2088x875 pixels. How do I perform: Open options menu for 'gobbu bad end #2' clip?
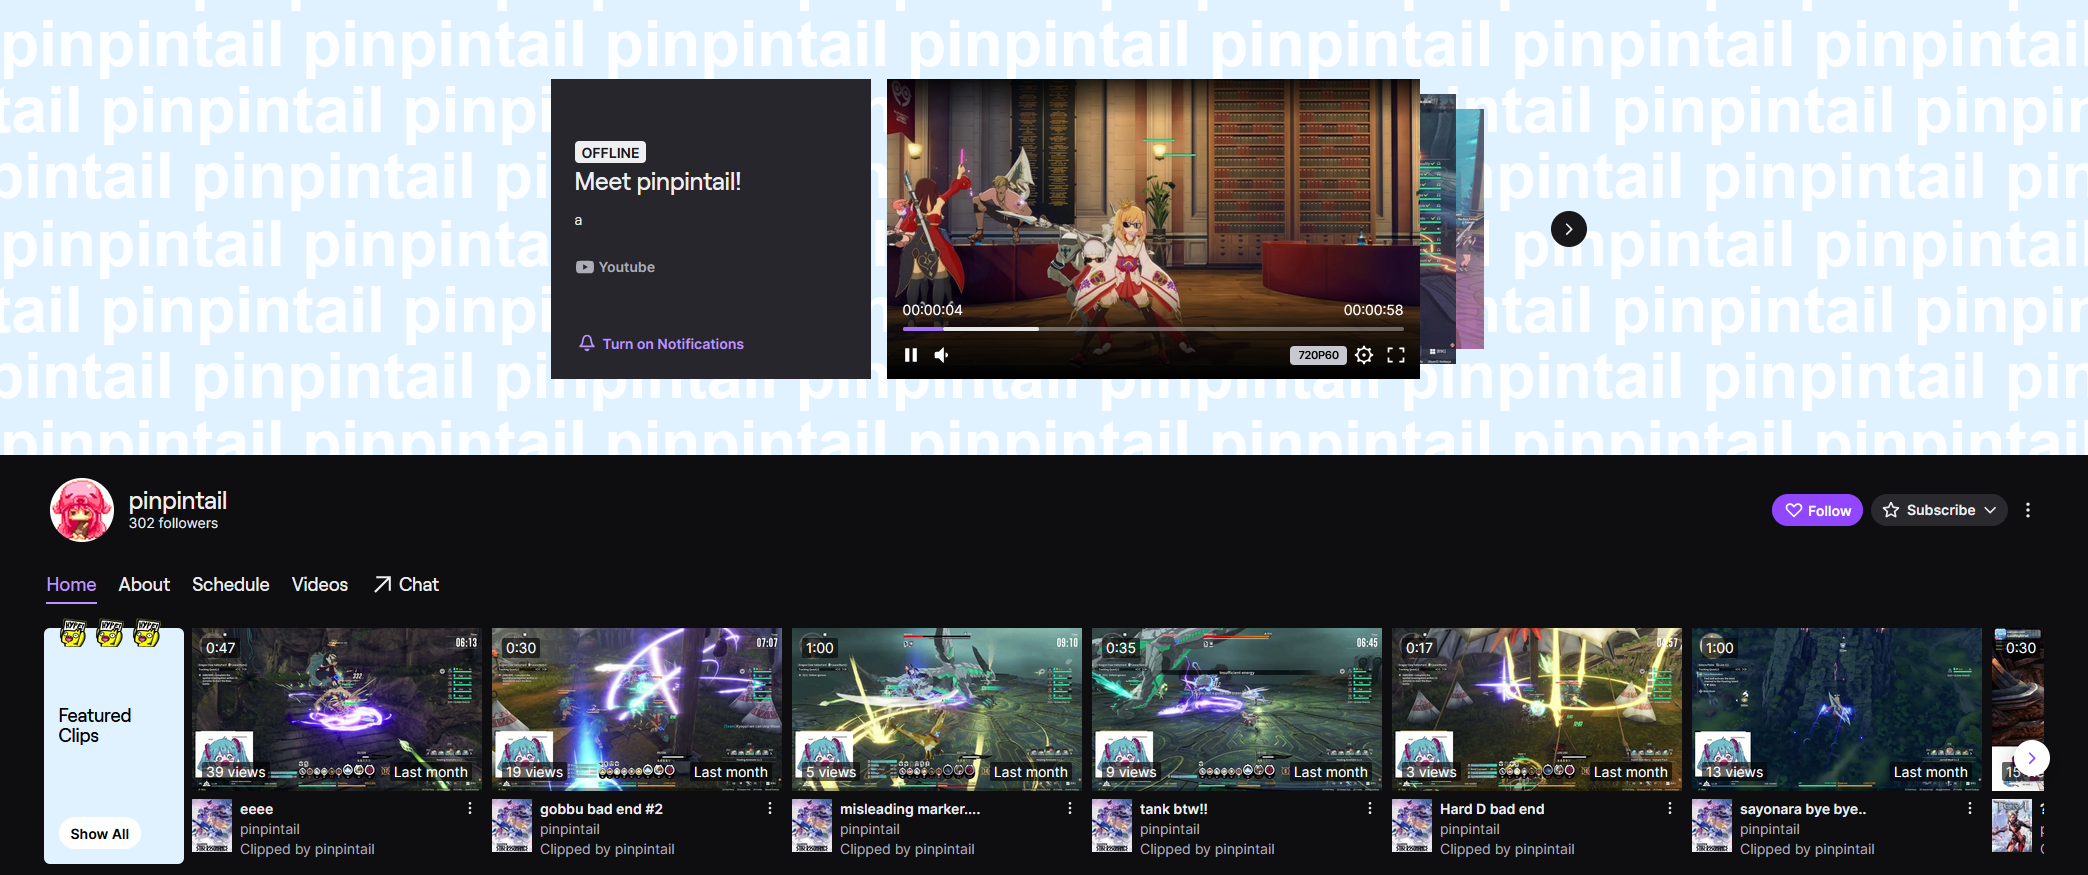(x=770, y=809)
